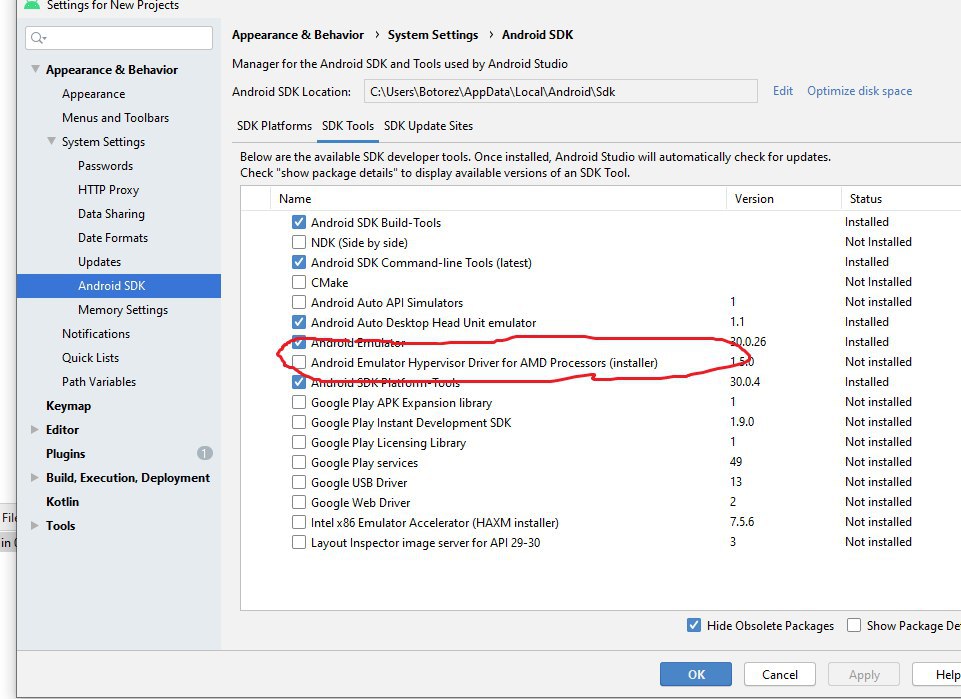The height and width of the screenshot is (699, 961).
Task: Select Android SDK in settings tree
Action: coord(119,285)
